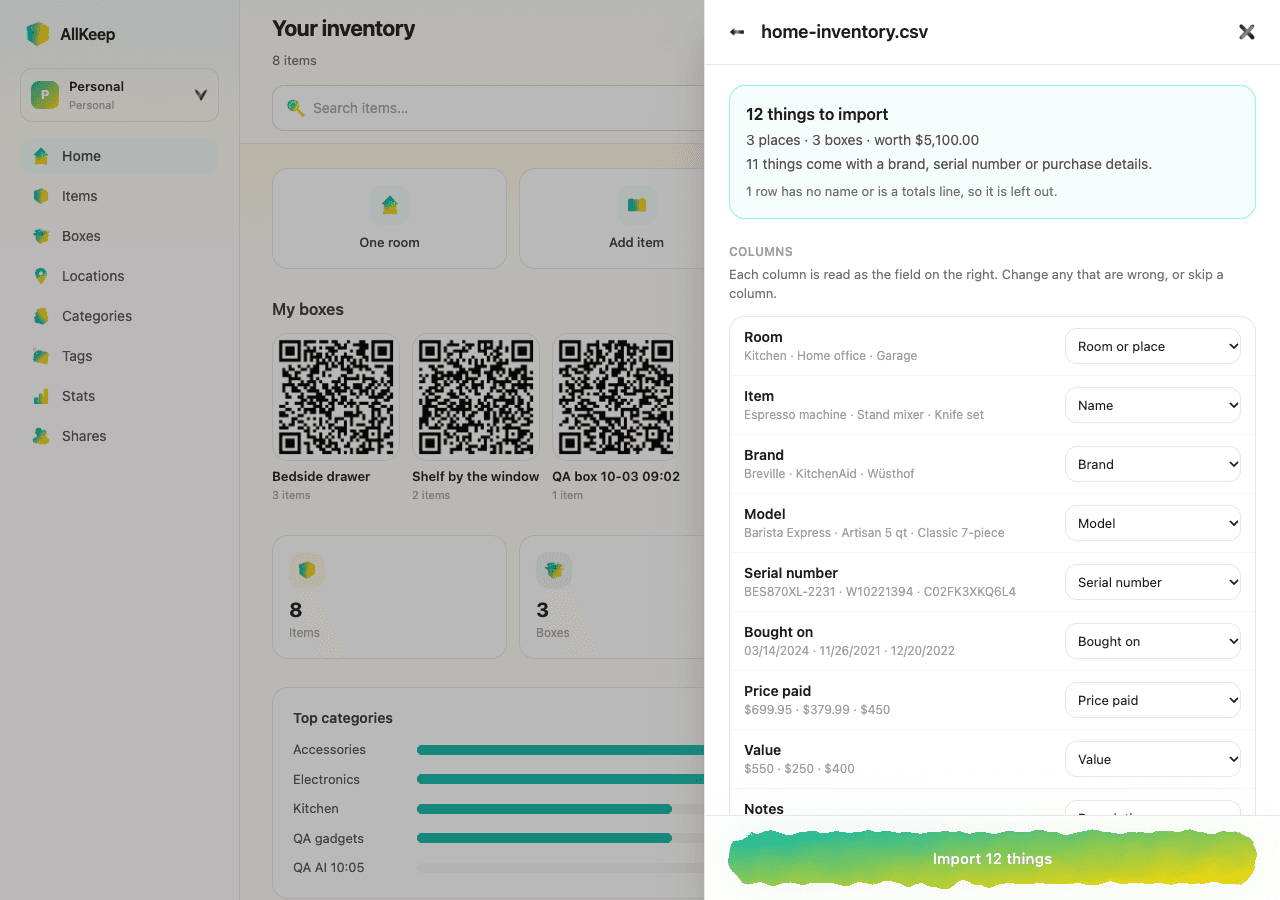
Task: Click the Boxes count icon
Action: [554, 570]
